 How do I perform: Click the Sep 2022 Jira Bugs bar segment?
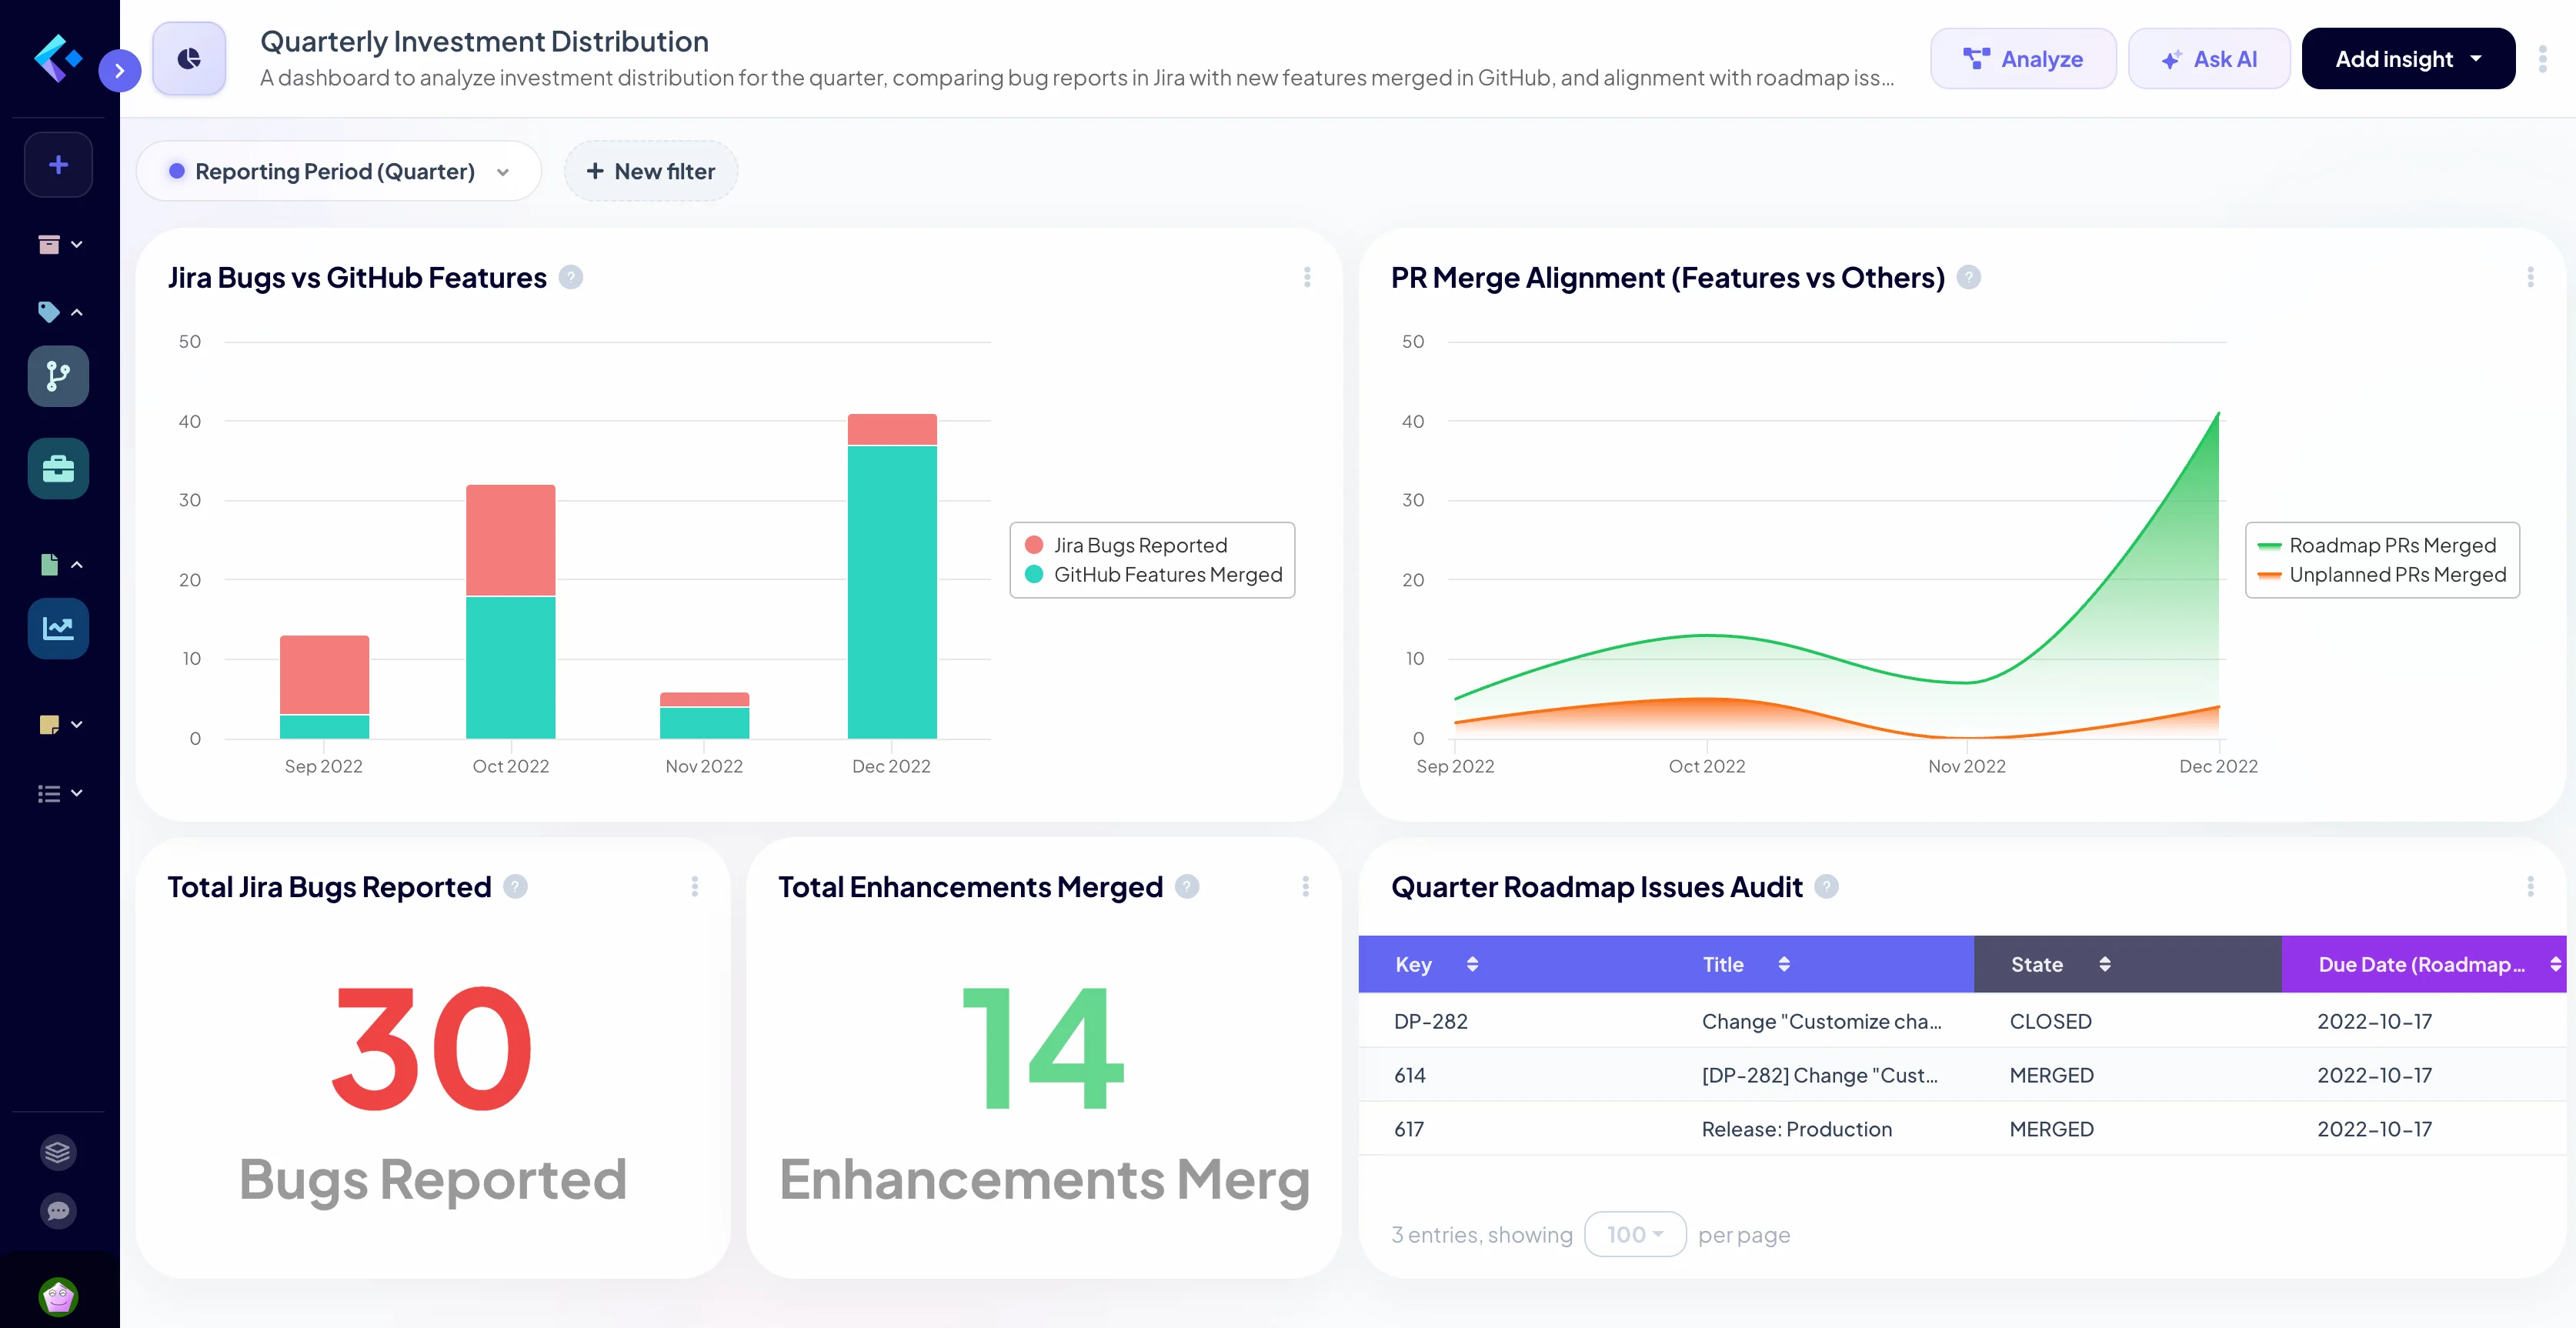coord(324,675)
